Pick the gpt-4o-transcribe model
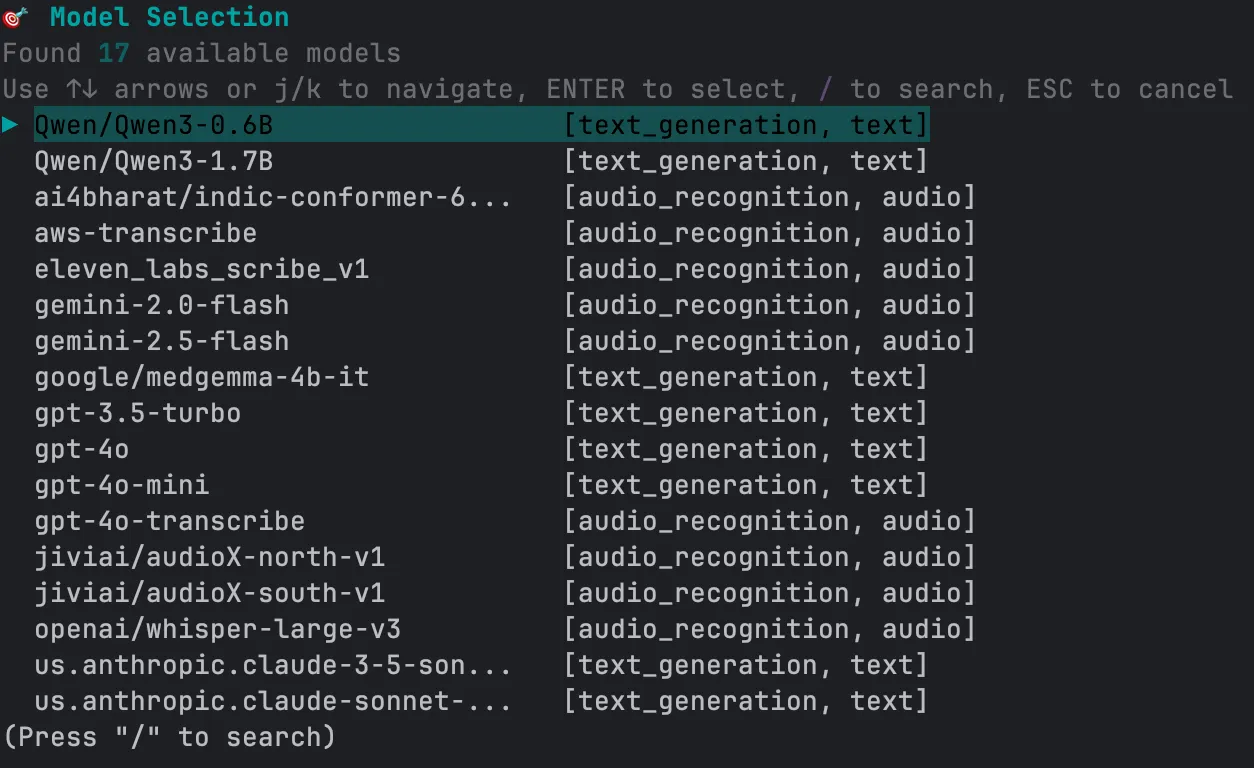This screenshot has height=768, width=1254. pos(505,521)
